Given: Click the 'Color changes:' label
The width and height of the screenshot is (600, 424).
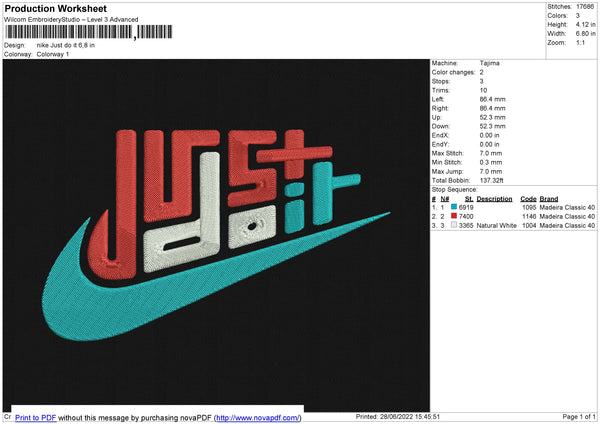Looking at the screenshot, I should (x=453, y=72).
